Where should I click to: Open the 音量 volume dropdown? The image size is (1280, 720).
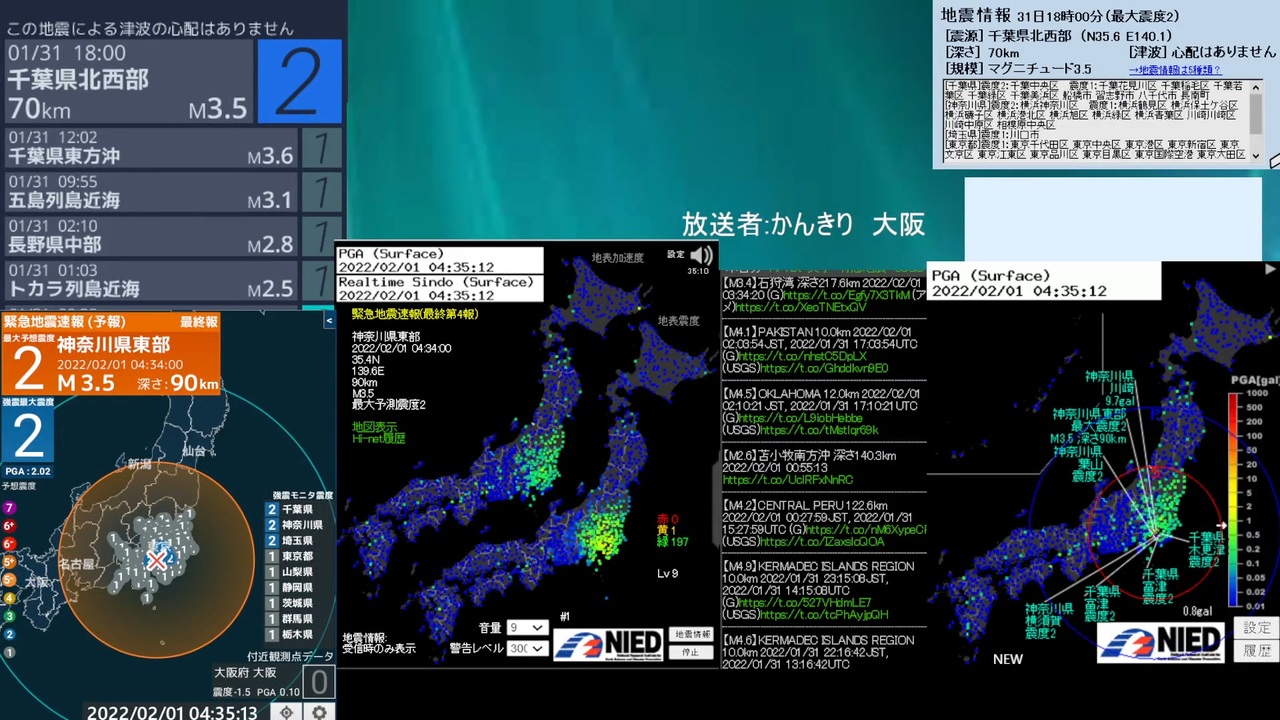tap(526, 628)
